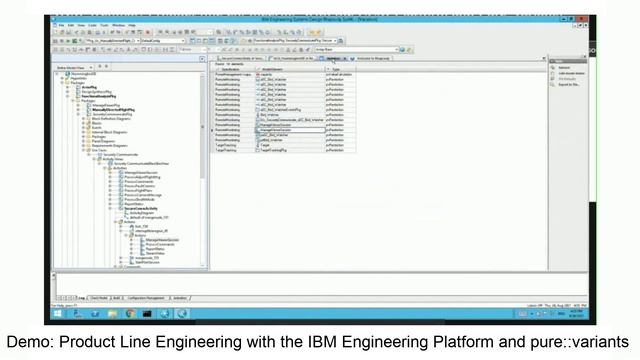Screen dimensions: 640x360
Task: Open the Windows Start button
Action: pos(58,313)
